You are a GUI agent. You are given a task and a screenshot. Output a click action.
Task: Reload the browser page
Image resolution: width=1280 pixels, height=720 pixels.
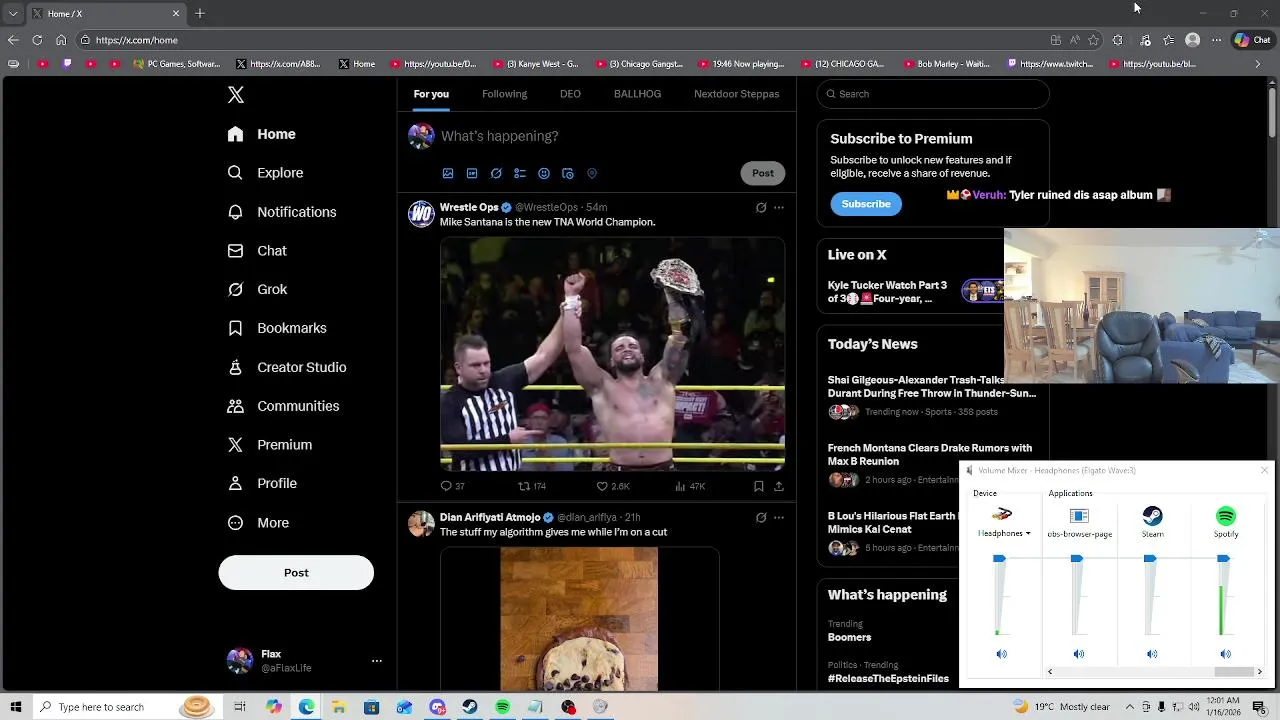(x=37, y=40)
